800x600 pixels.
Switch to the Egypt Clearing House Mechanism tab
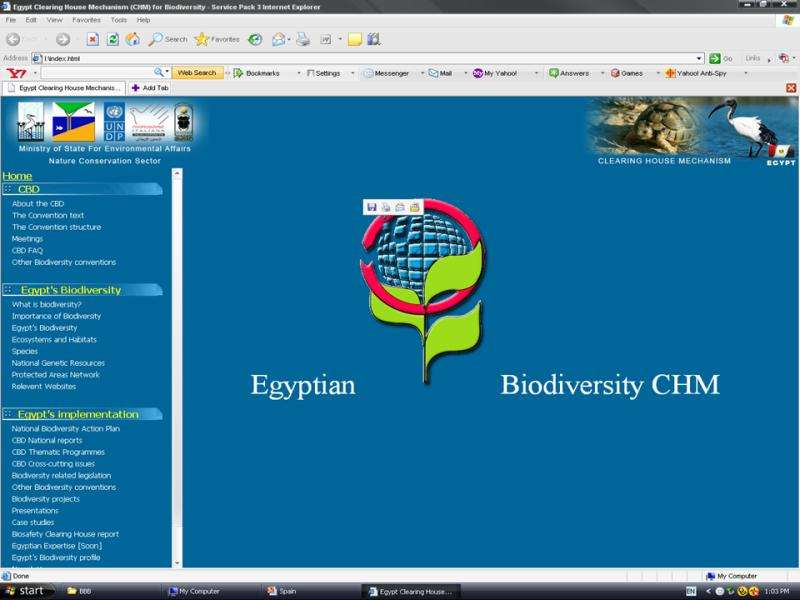point(64,88)
